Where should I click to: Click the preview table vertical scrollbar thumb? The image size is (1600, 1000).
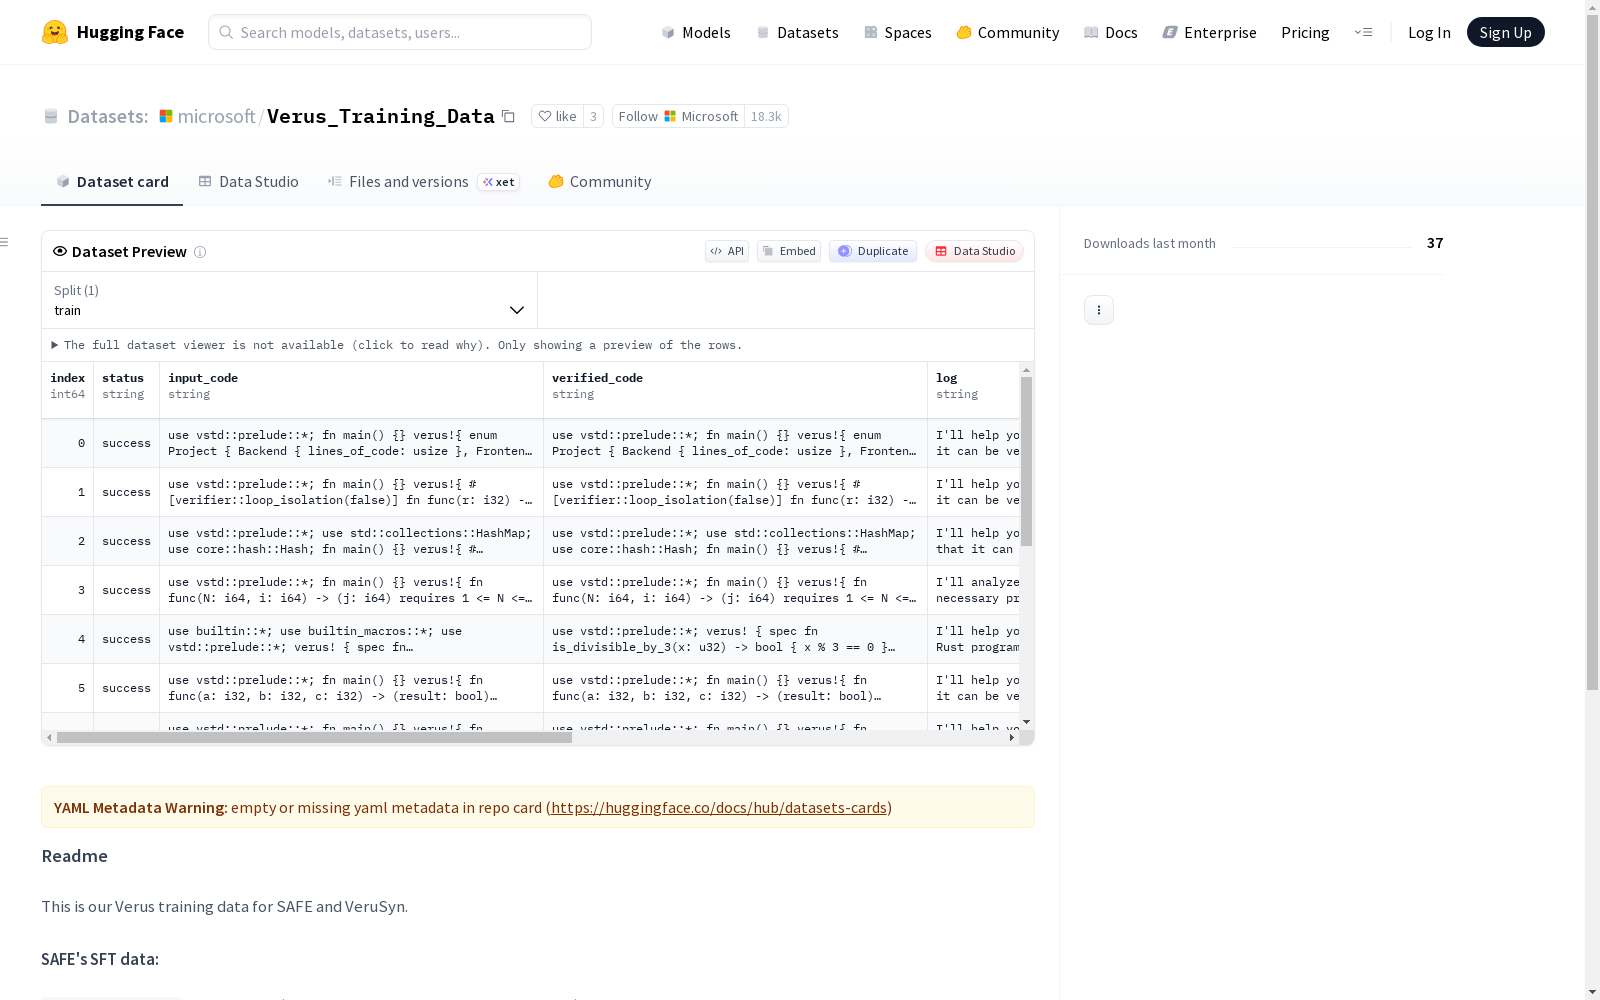(x=1026, y=462)
